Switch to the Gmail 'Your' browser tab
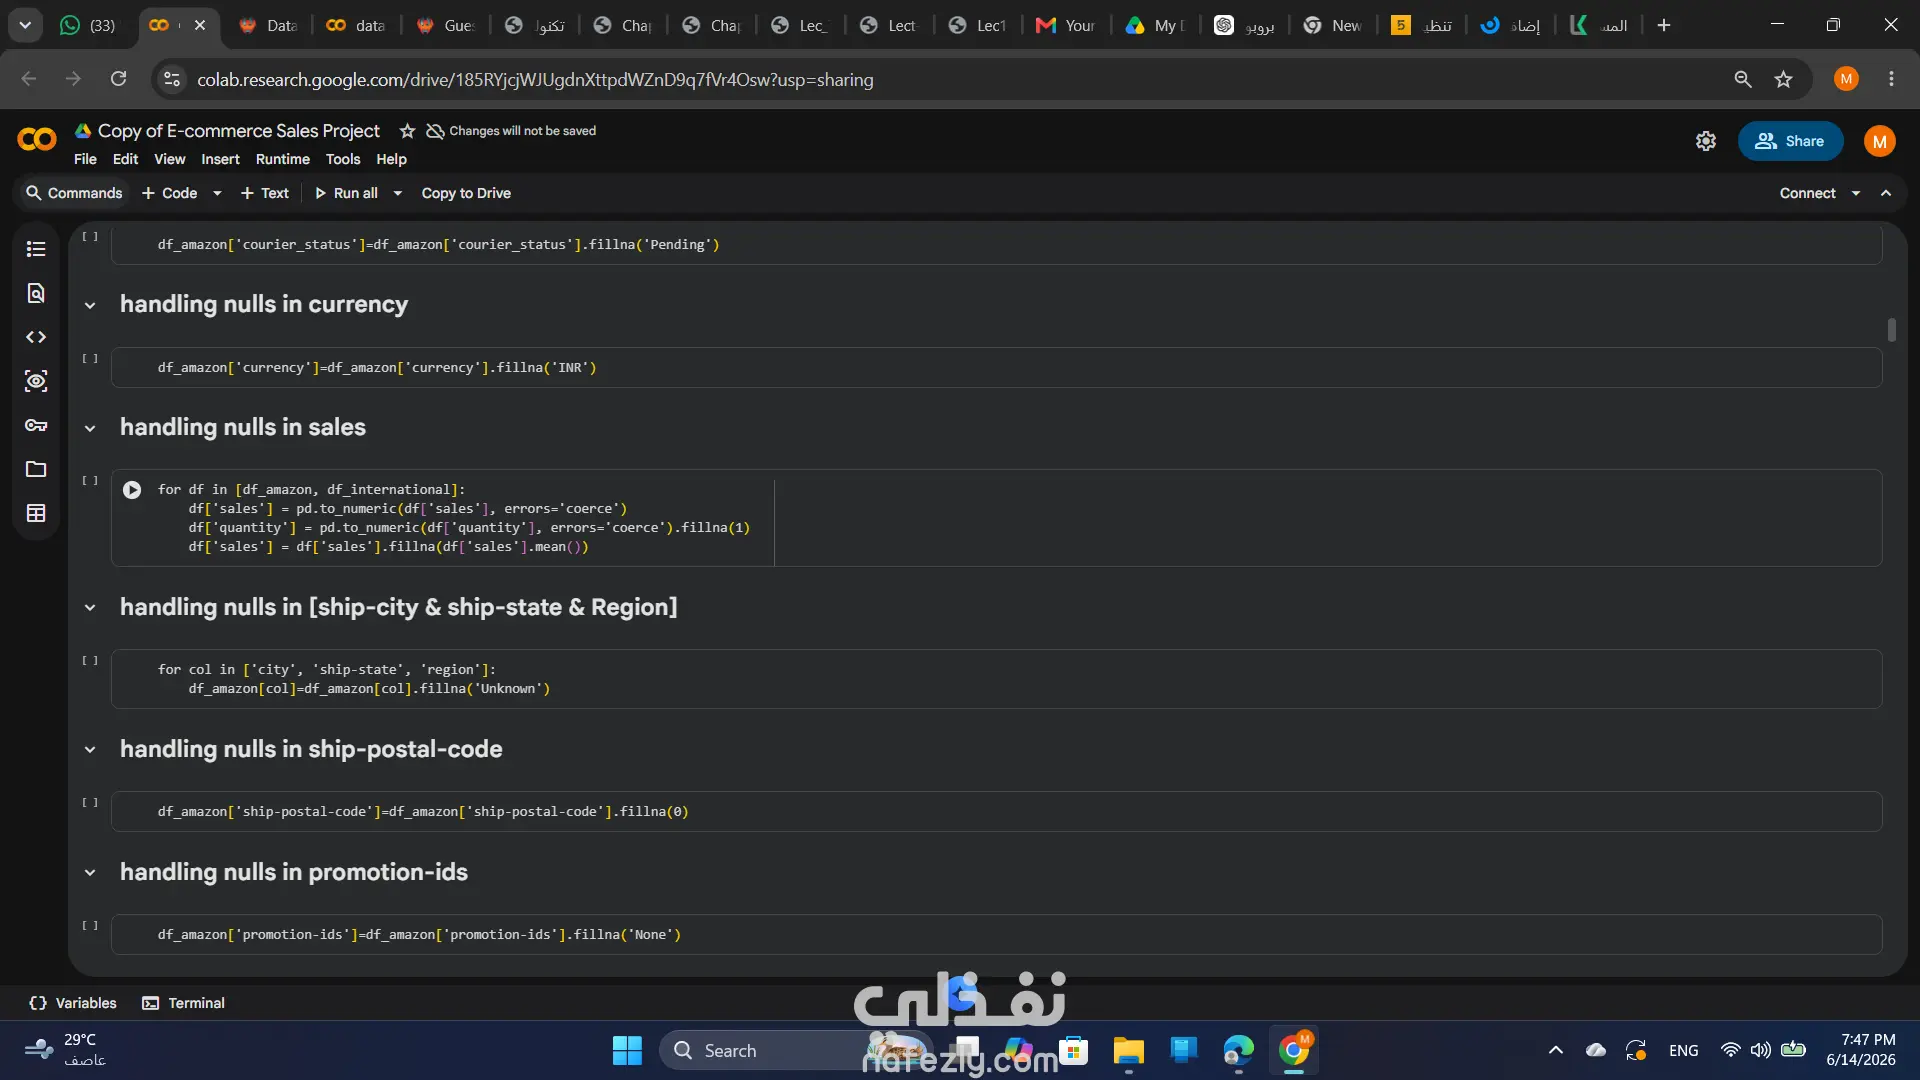 point(1067,25)
